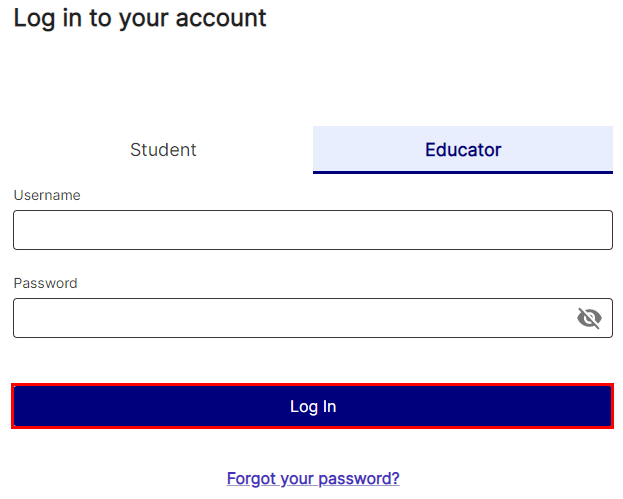Click the Log in to your account heading
The height and width of the screenshot is (499, 623).
pos(140,19)
